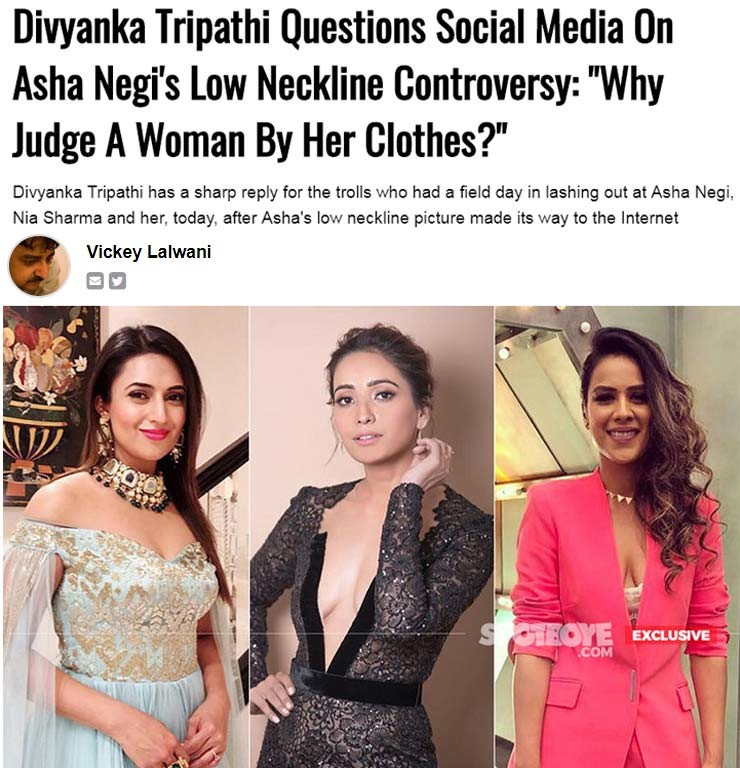Click the black velvet belt in the middle photo
The height and width of the screenshot is (768, 740).
[x=356, y=685]
